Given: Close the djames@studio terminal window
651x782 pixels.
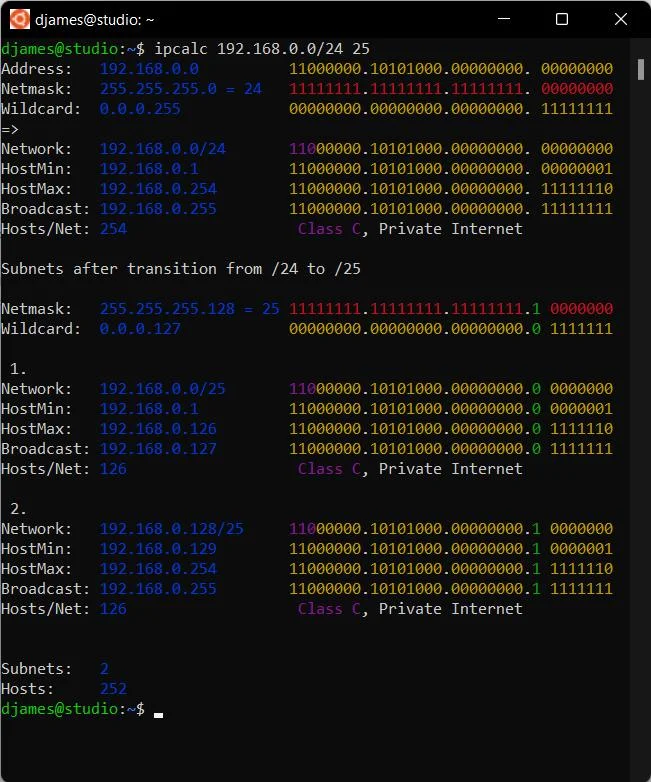Looking at the screenshot, I should [x=621, y=19].
